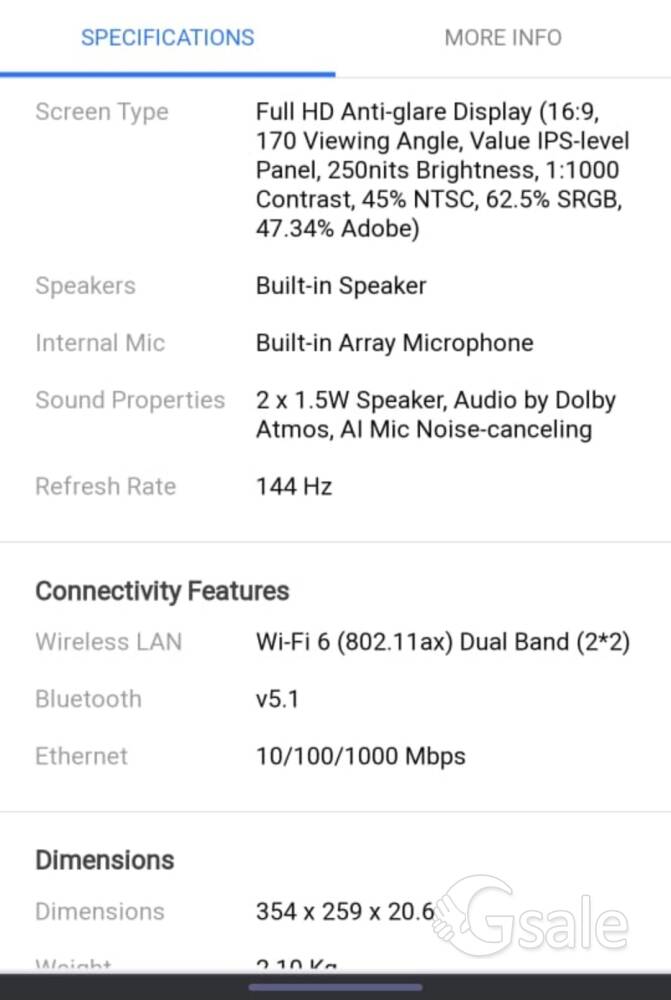
Task: Tap the Wireless LAN label
Action: click(x=108, y=642)
